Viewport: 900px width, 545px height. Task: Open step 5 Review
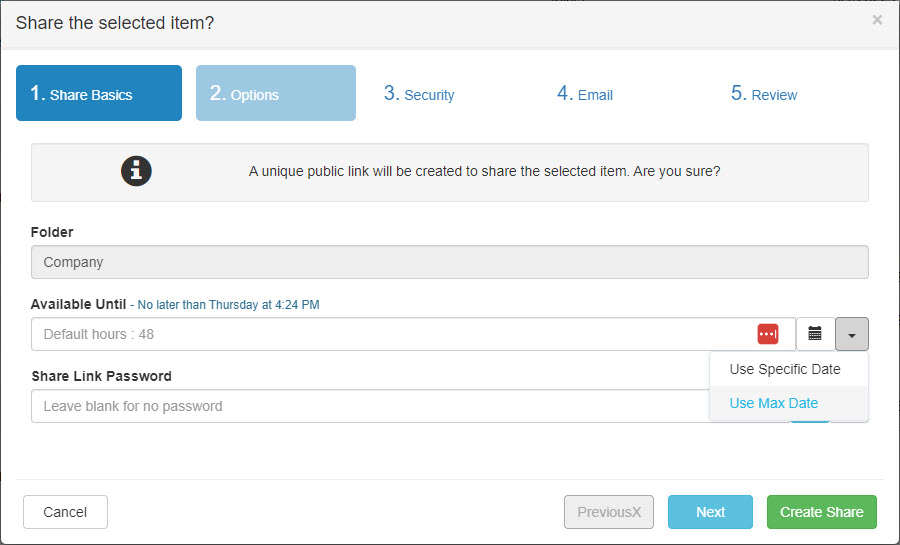tap(763, 94)
